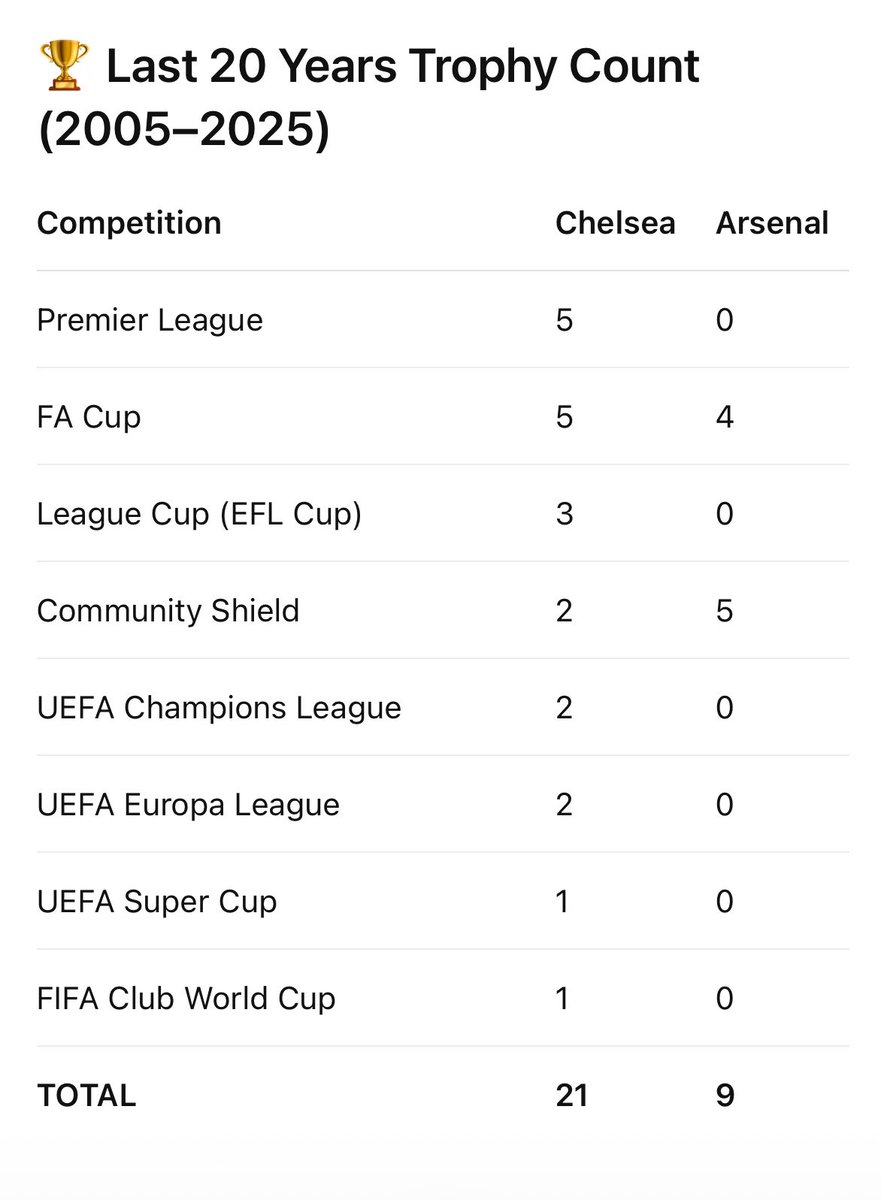Click the TOTAL row label
This screenshot has height=1200, width=881.
point(86,1095)
